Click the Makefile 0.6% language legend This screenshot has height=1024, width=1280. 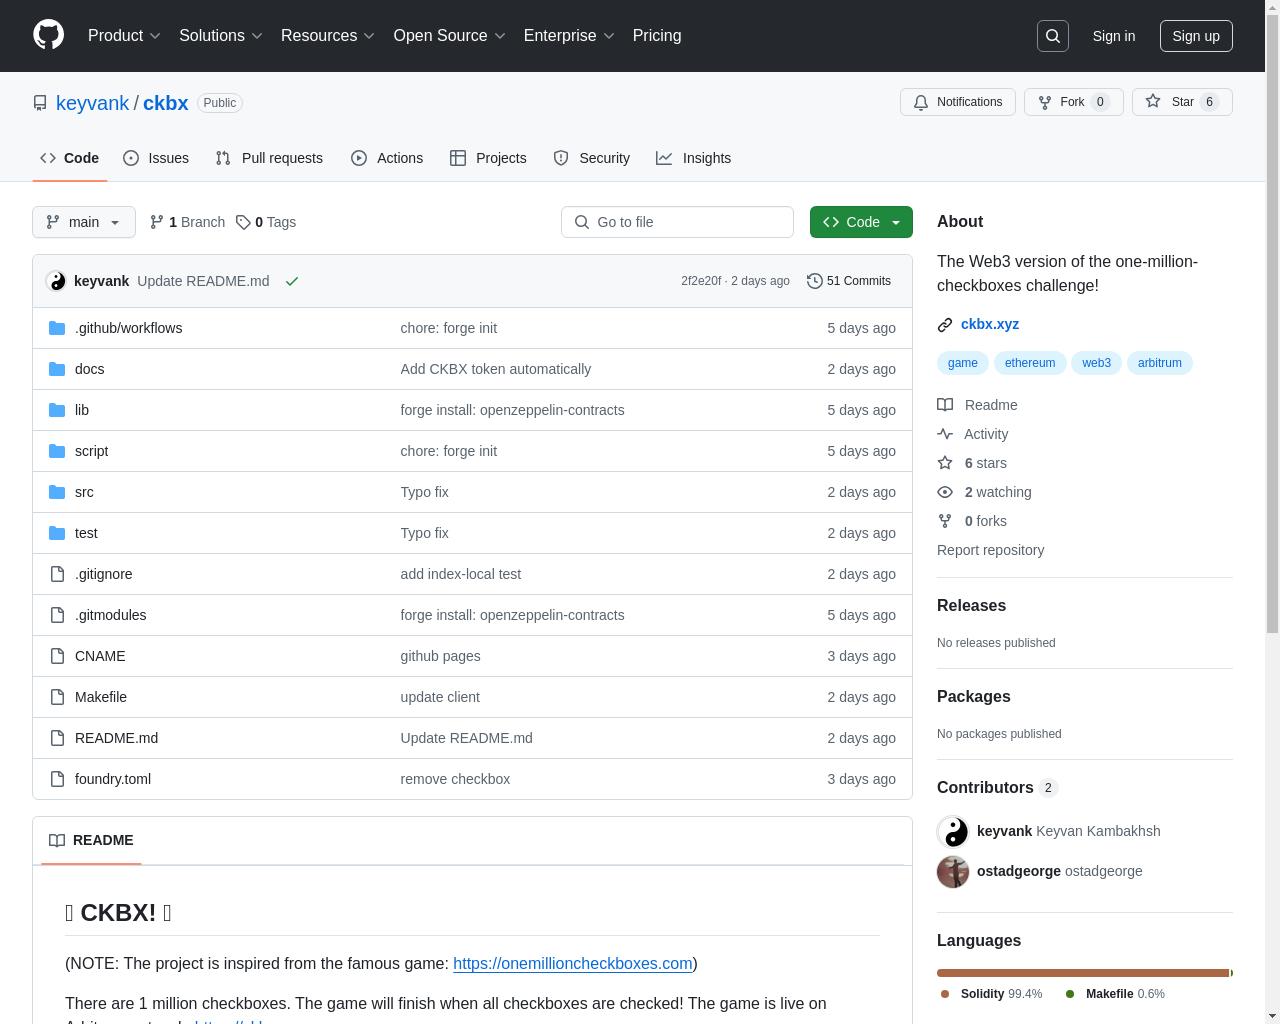pyautogui.click(x=1115, y=994)
